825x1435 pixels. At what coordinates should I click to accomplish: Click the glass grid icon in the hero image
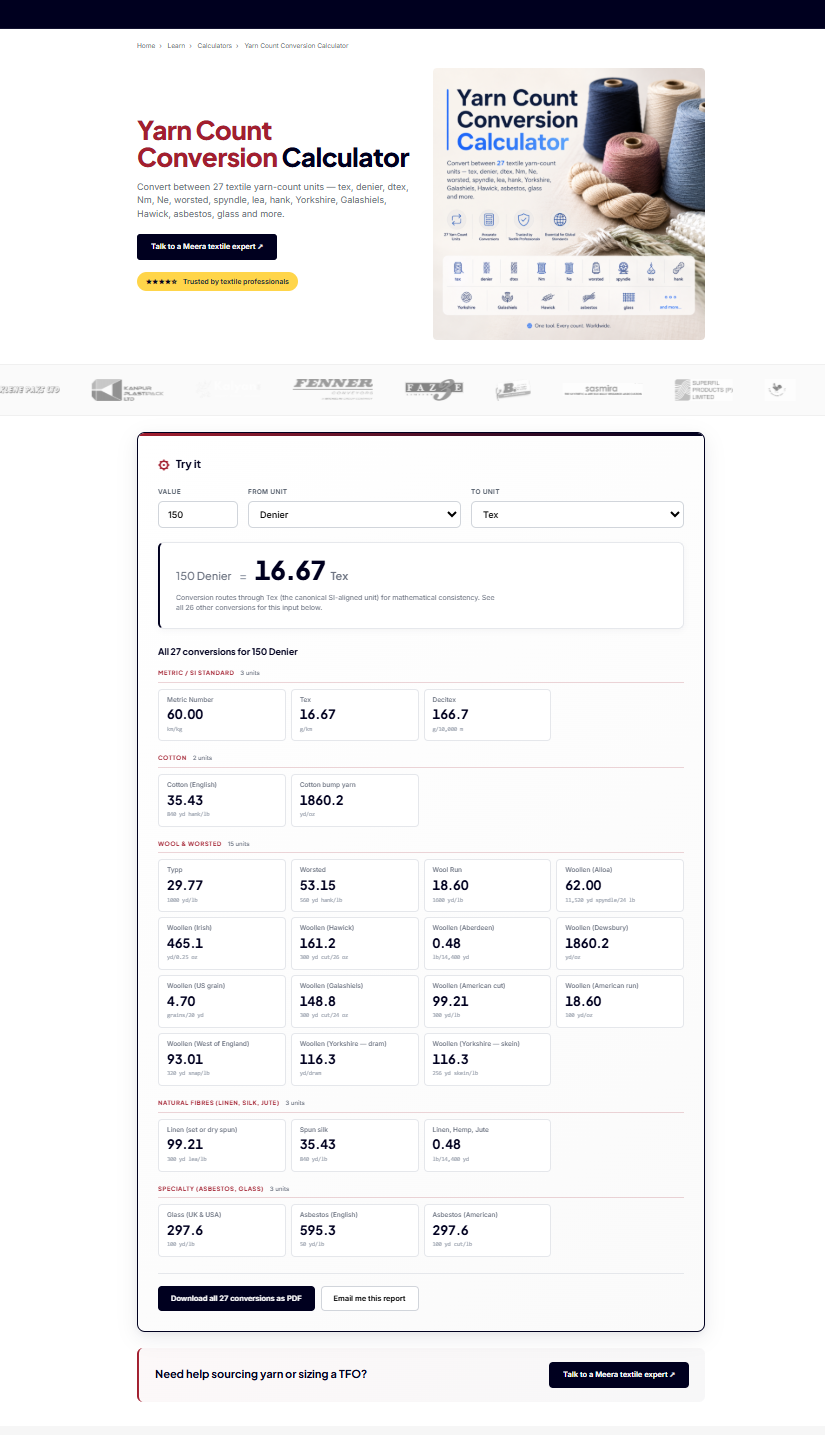[x=628, y=298]
